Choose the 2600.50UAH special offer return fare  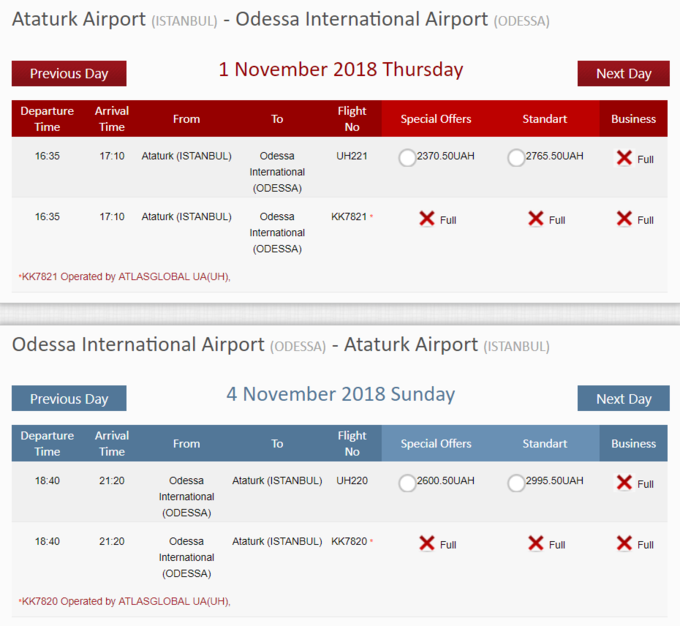click(x=407, y=483)
